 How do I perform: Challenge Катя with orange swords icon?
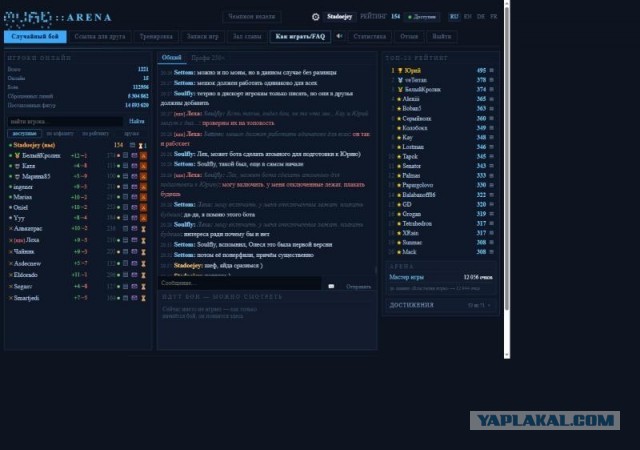coord(143,166)
